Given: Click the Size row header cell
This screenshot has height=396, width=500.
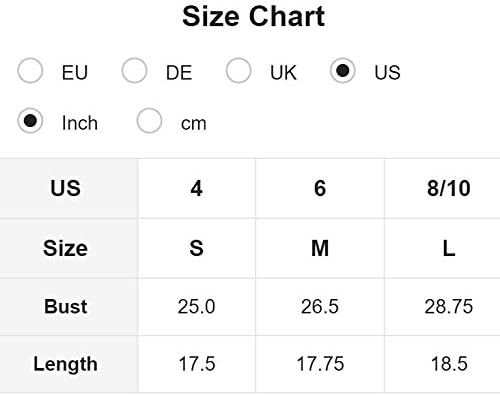Looking at the screenshot, I should pyautogui.click(x=69, y=248).
